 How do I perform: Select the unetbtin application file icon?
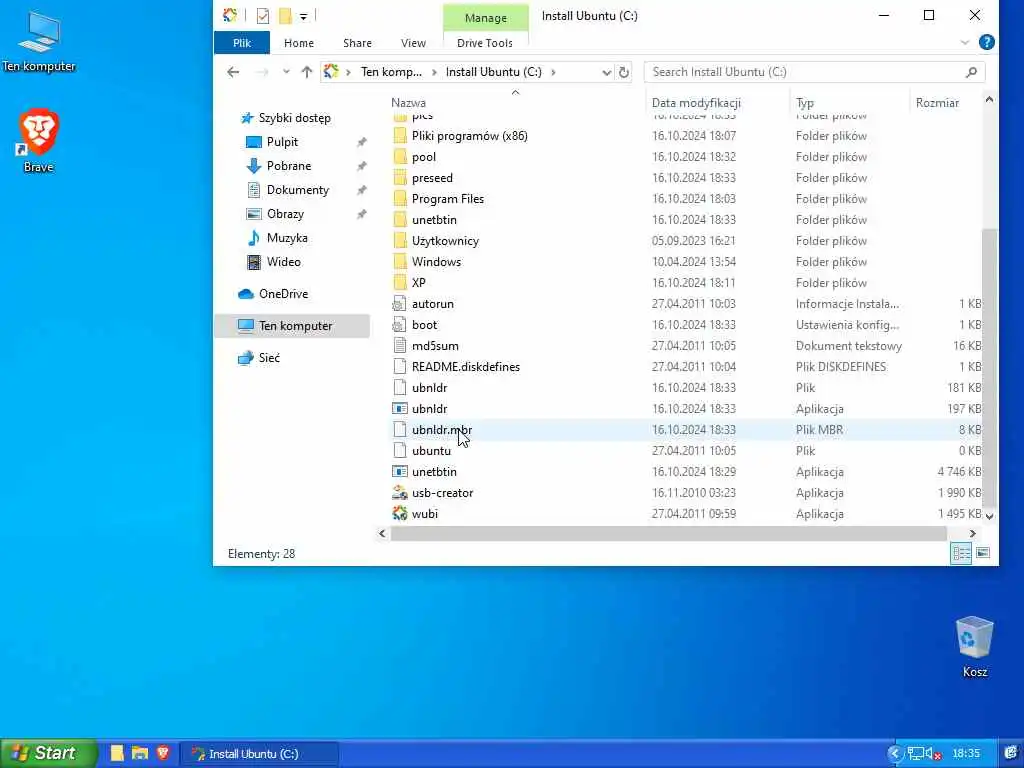click(400, 472)
